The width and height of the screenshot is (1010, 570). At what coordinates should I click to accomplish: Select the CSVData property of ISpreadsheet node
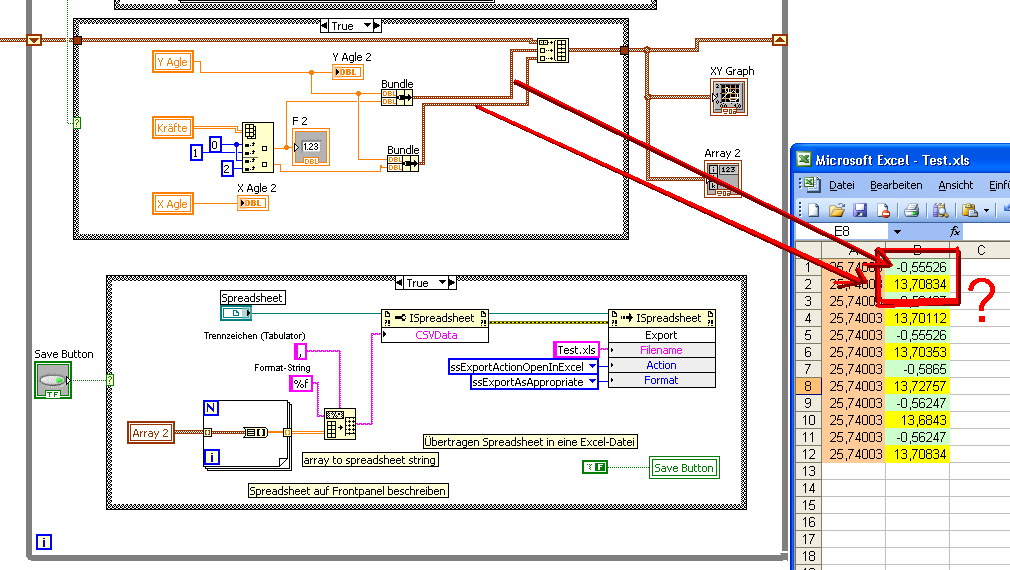[435, 335]
